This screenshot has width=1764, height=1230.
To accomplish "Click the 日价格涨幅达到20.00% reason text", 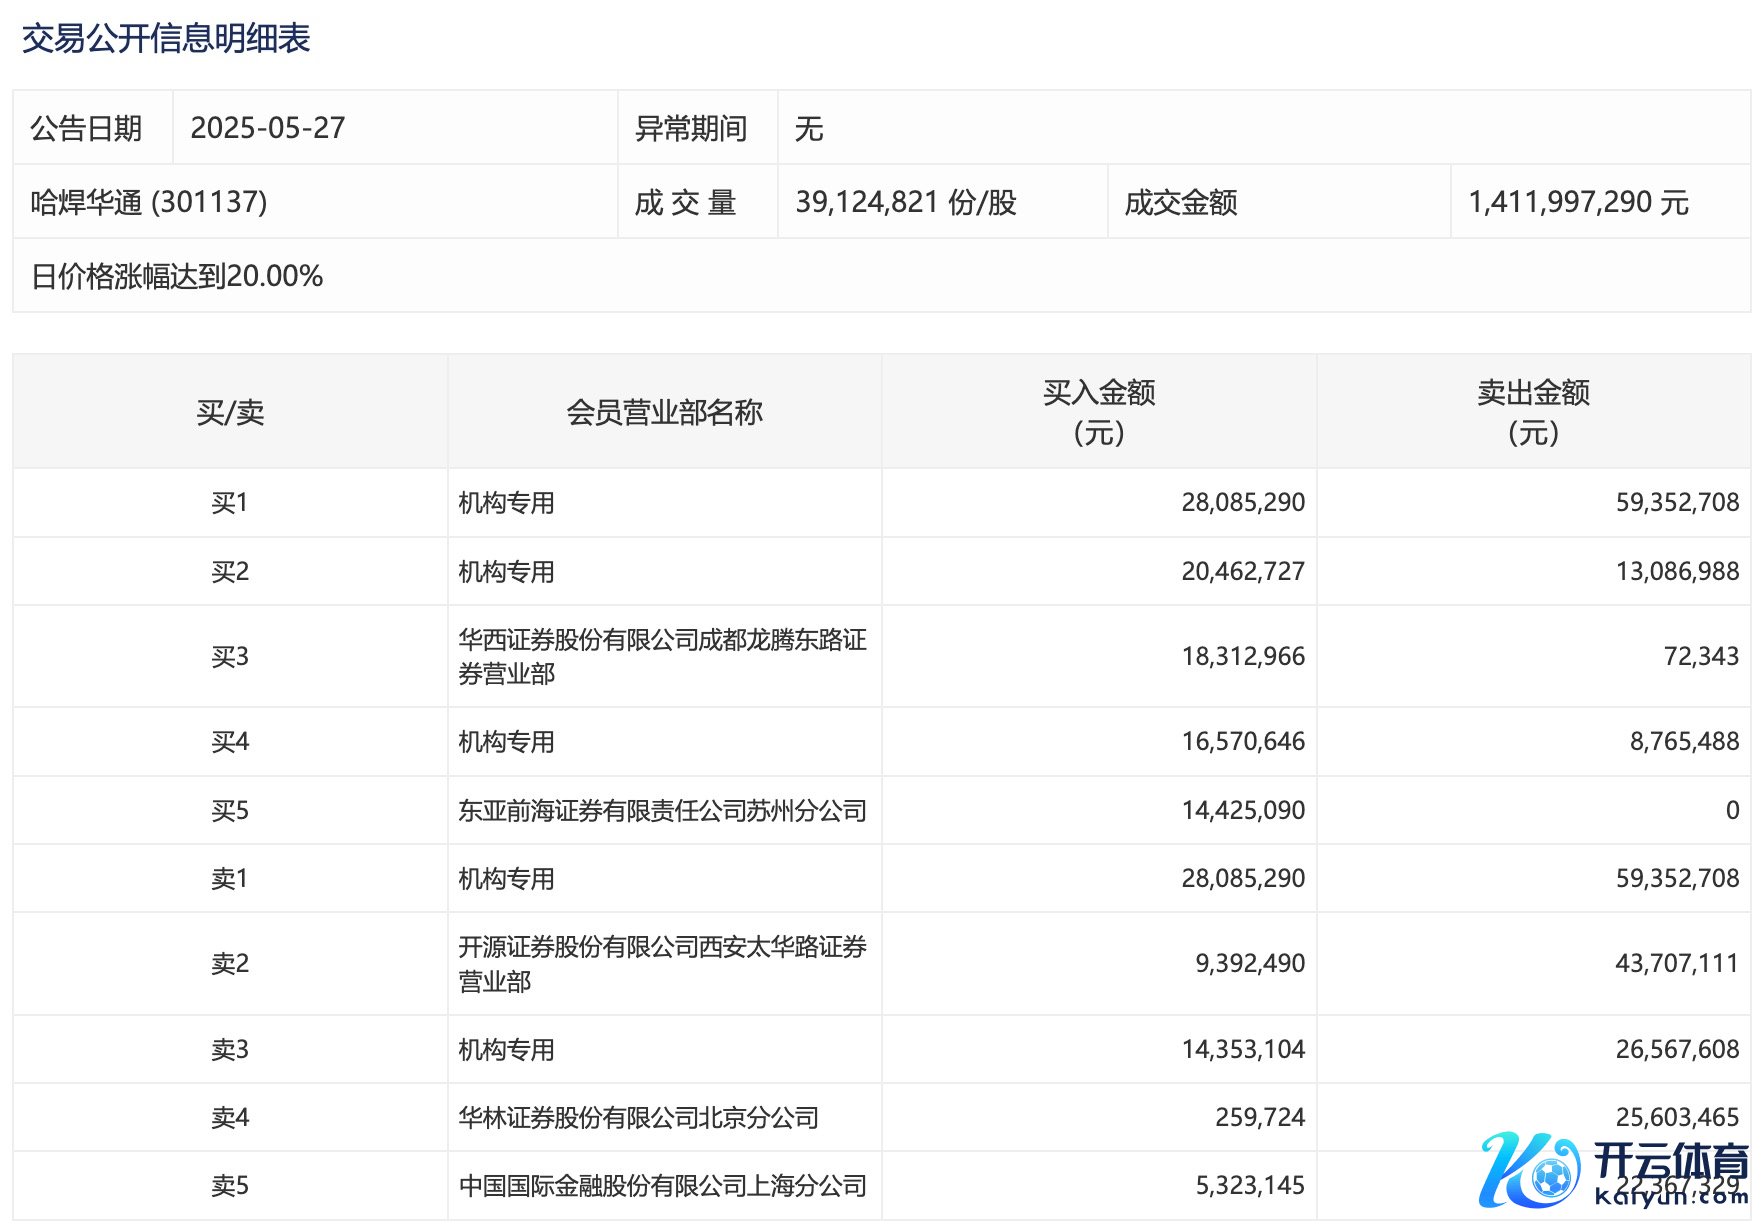I will coord(177,276).
